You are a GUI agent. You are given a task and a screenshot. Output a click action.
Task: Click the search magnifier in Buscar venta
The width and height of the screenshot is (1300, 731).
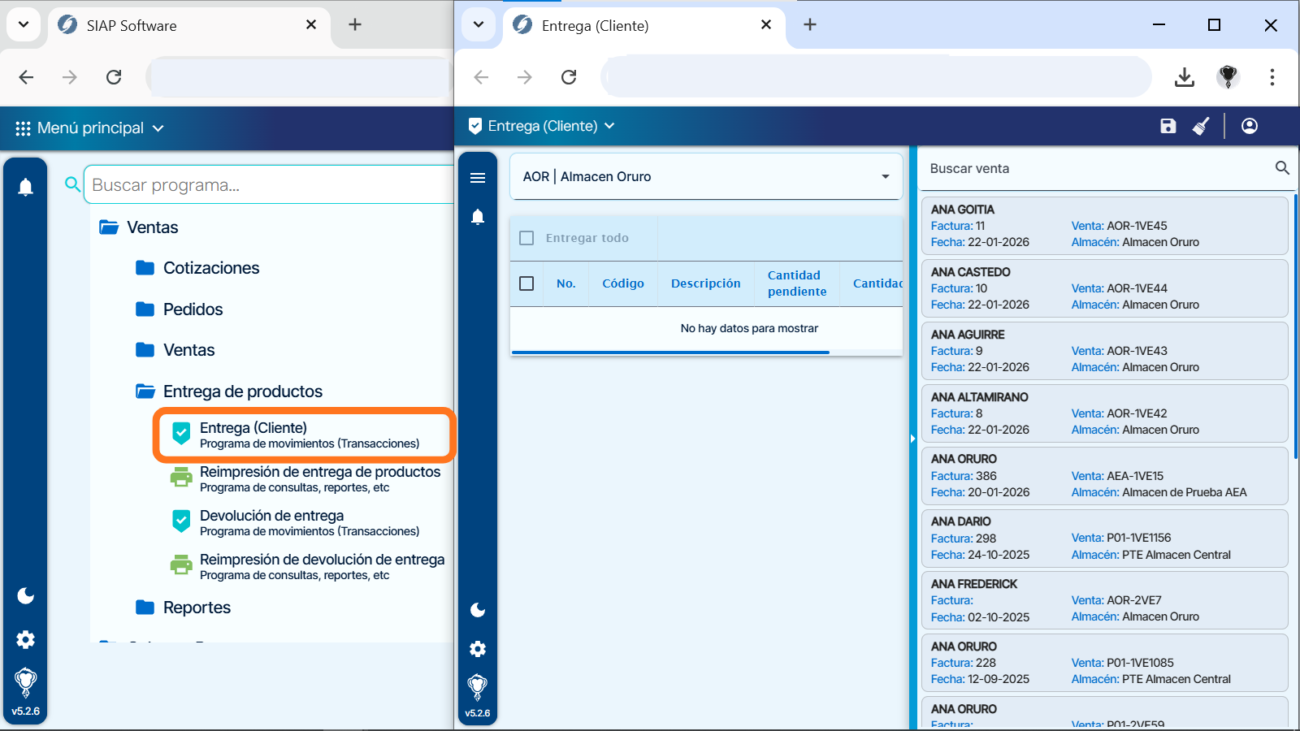point(1282,168)
